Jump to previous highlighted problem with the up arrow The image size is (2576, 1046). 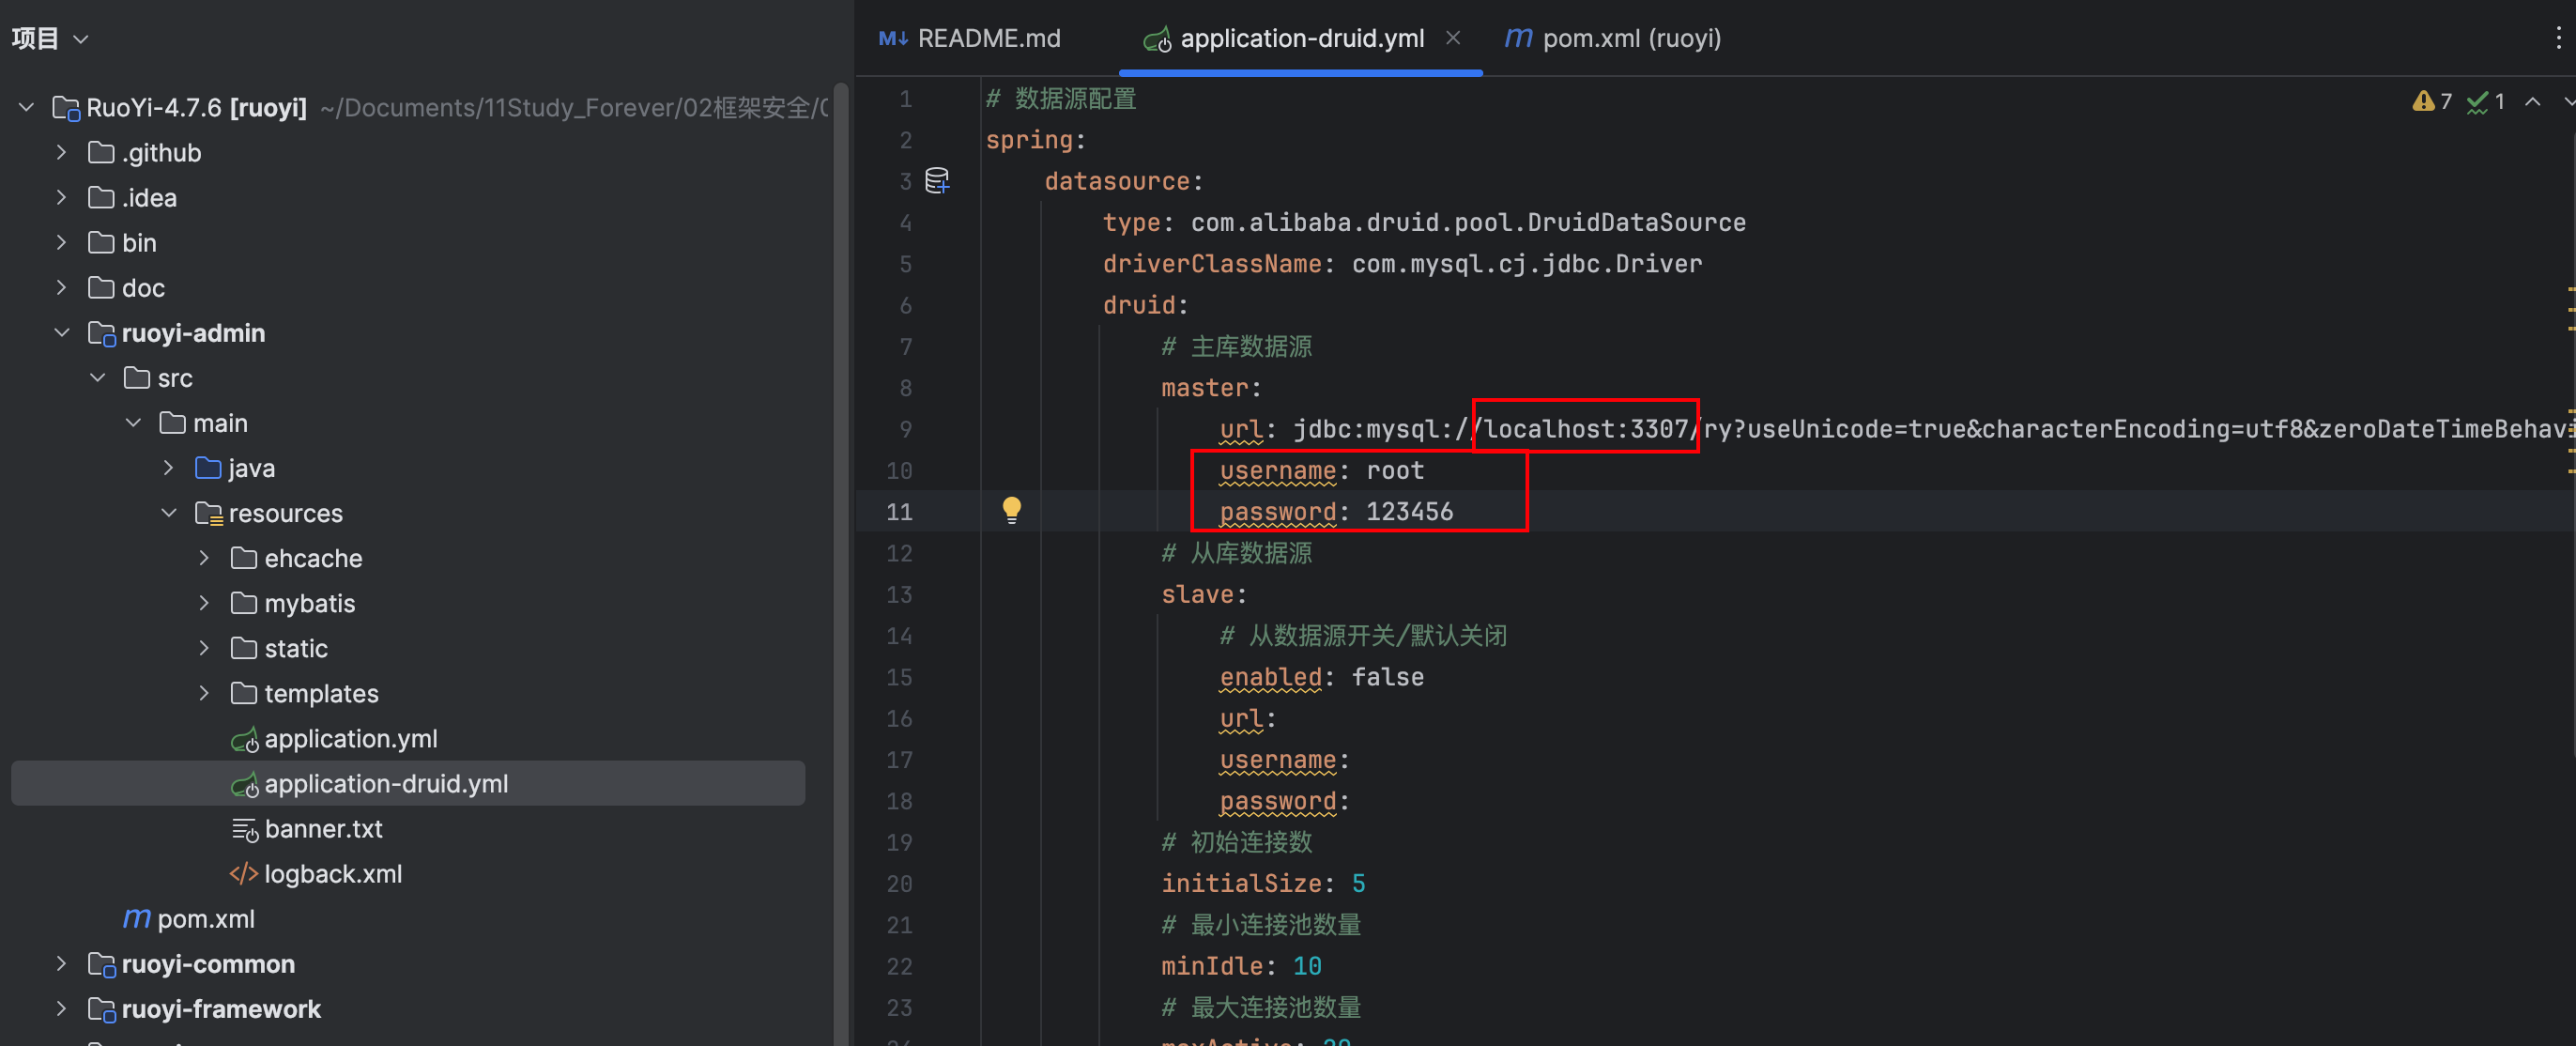pyautogui.click(x=2532, y=101)
